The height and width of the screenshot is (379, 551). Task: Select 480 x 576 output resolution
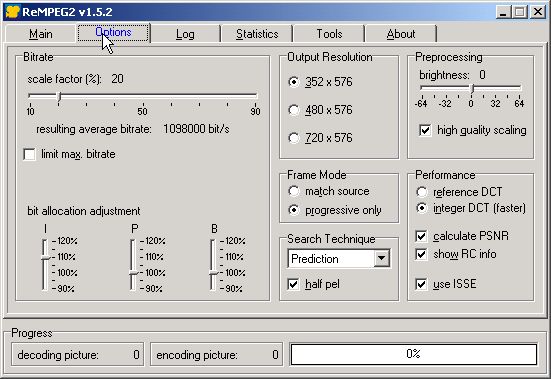coord(294,110)
